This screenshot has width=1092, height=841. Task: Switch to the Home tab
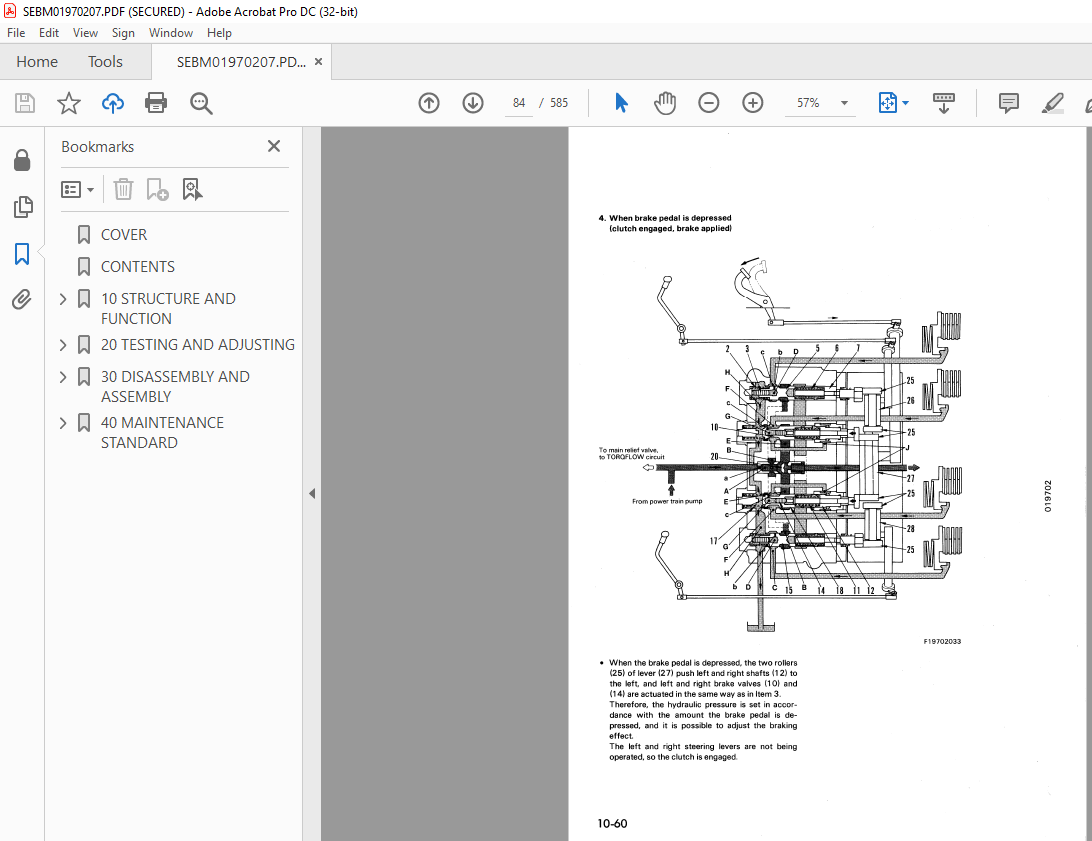(x=37, y=62)
